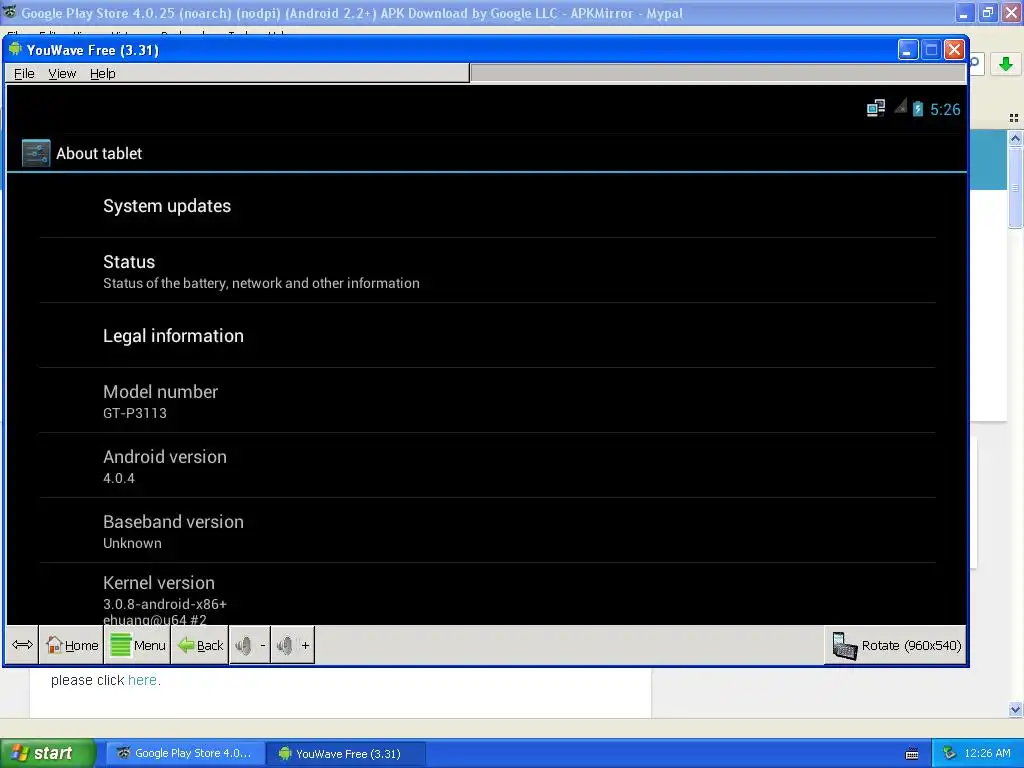Raise volume with the speaker plus button
The image size is (1024, 768).
click(293, 645)
